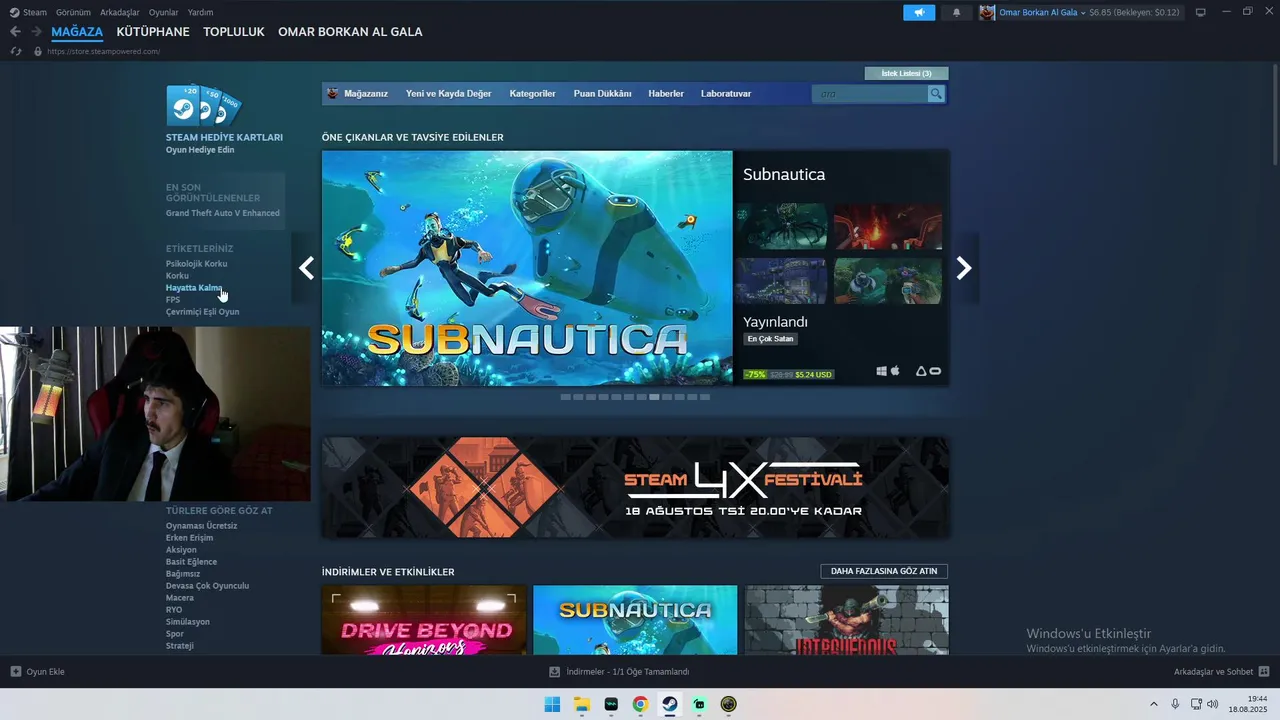The image size is (1280, 720).
Task: Click the Subnautica featured capsule image
Action: pyautogui.click(x=527, y=268)
